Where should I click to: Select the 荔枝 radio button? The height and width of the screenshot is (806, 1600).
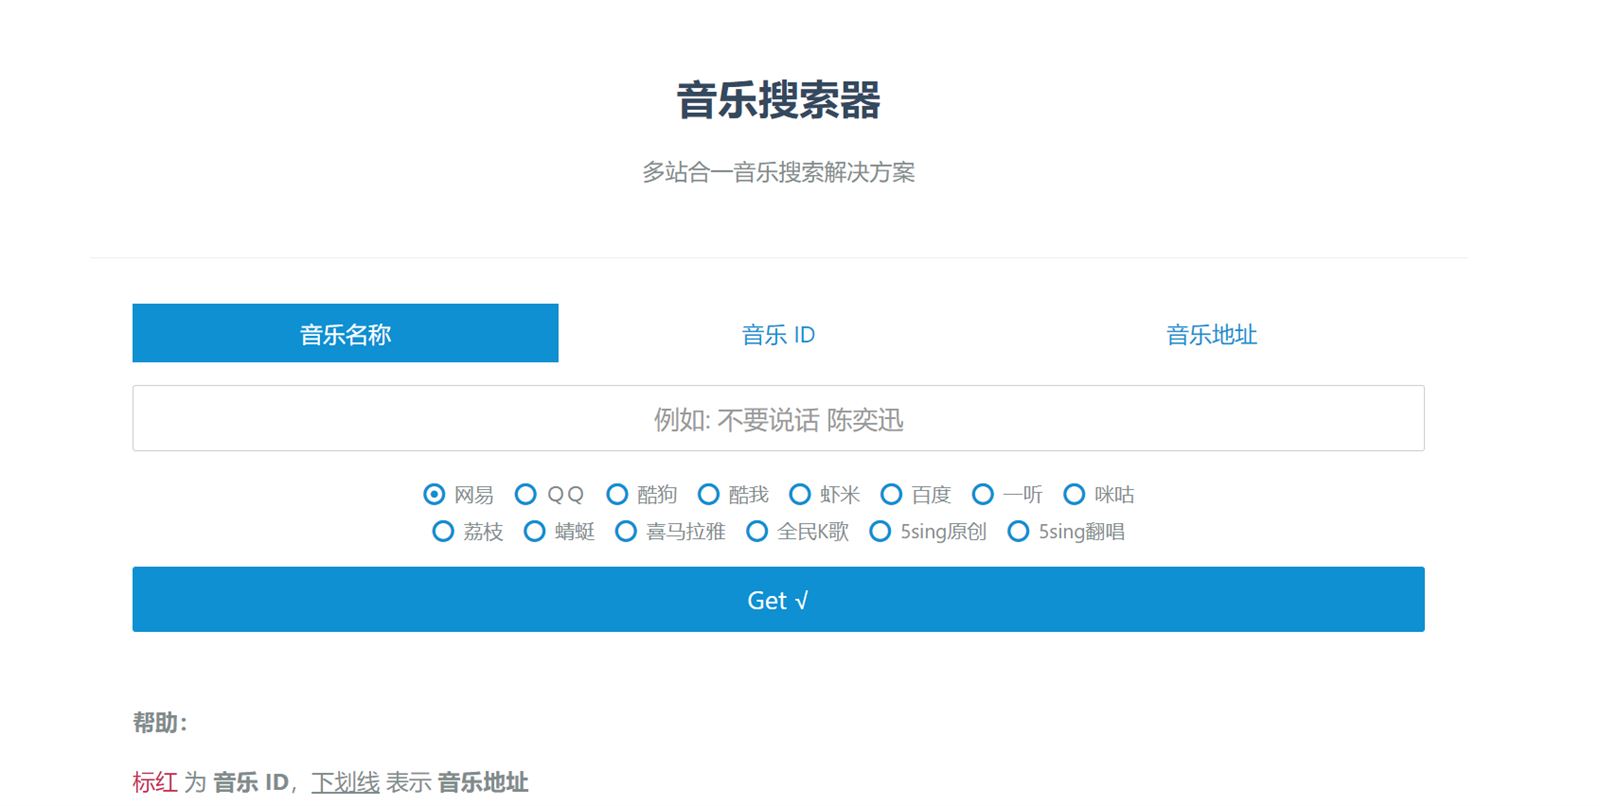pos(443,531)
